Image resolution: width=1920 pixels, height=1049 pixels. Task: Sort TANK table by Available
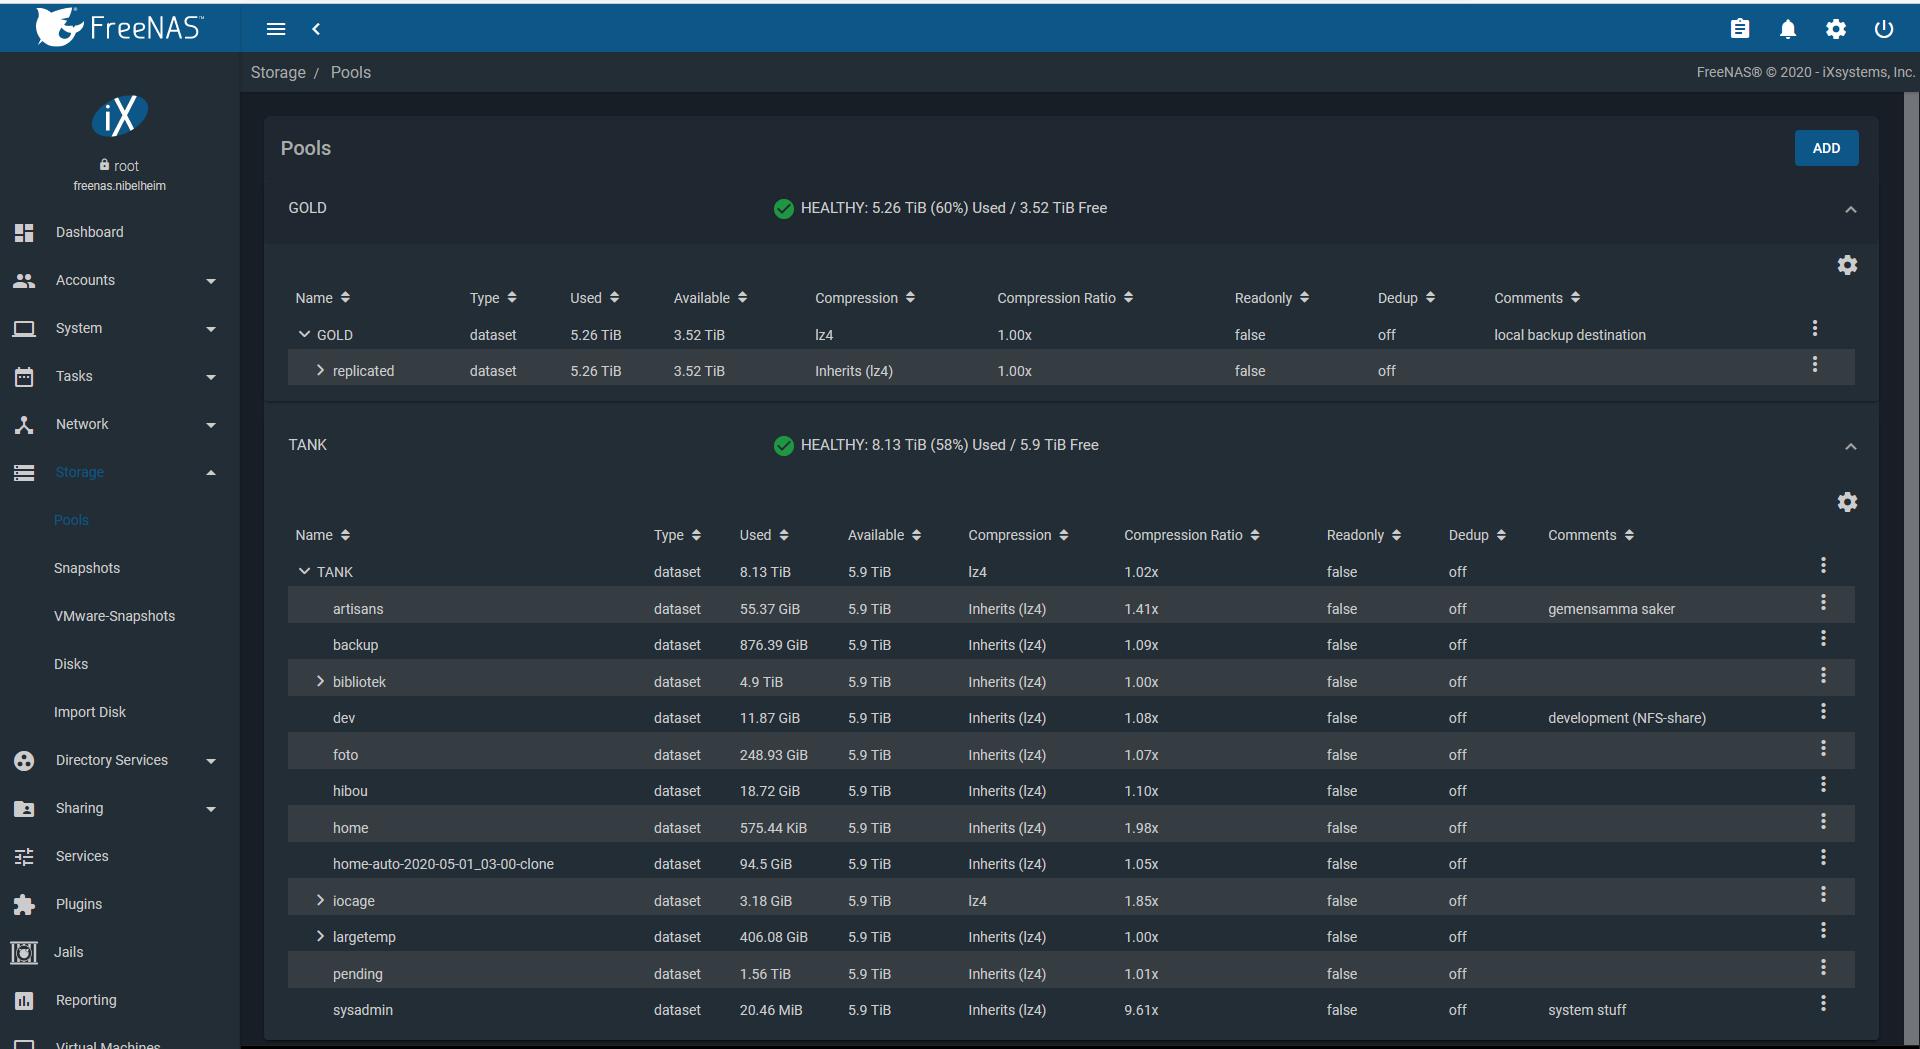pyautogui.click(x=885, y=535)
